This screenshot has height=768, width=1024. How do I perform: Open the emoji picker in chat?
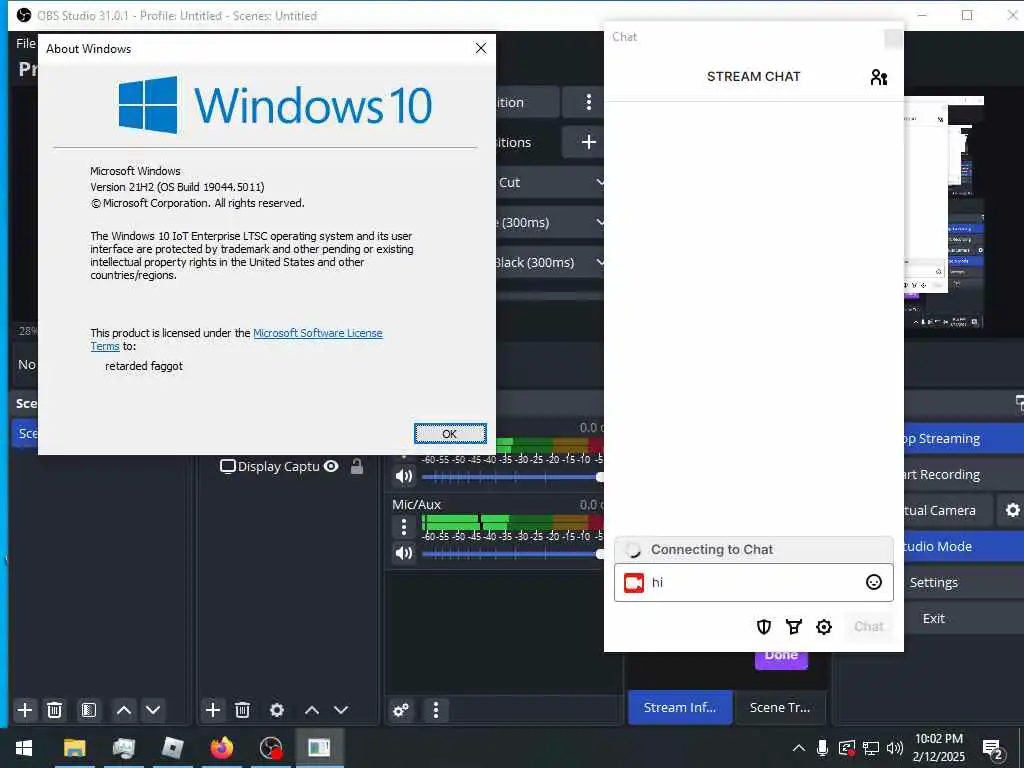point(874,582)
